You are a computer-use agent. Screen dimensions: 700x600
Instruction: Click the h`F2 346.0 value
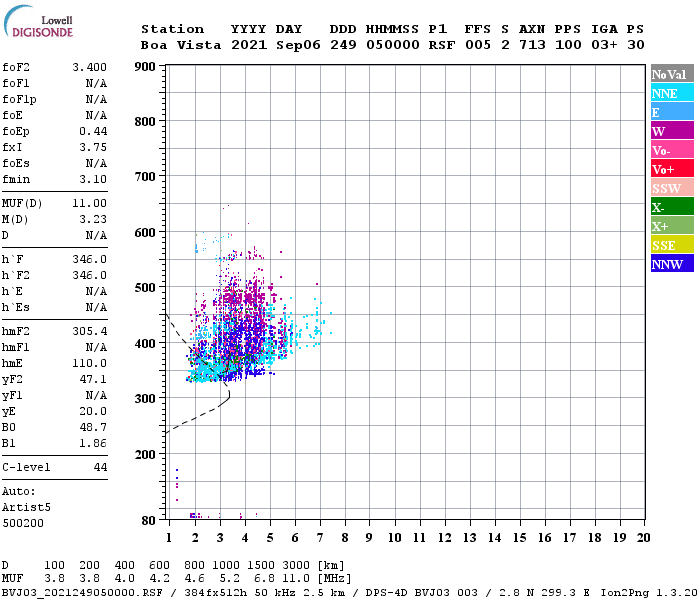(89, 275)
